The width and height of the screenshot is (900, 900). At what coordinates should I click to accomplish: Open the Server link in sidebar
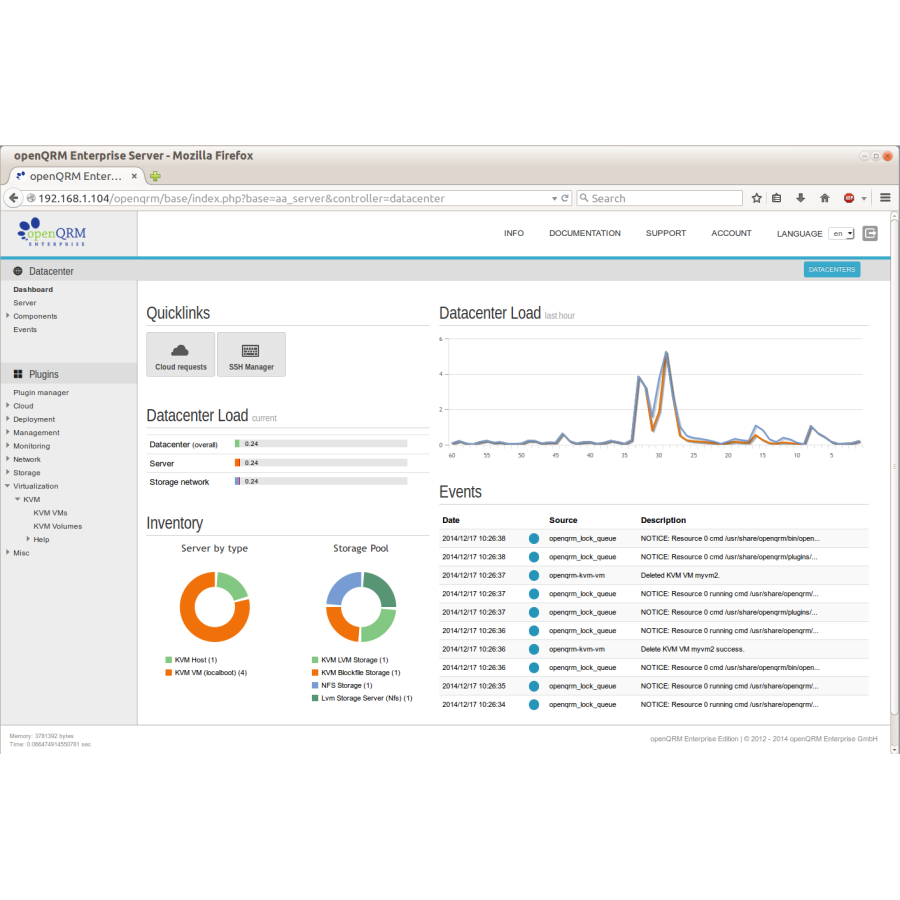pyautogui.click(x=25, y=302)
